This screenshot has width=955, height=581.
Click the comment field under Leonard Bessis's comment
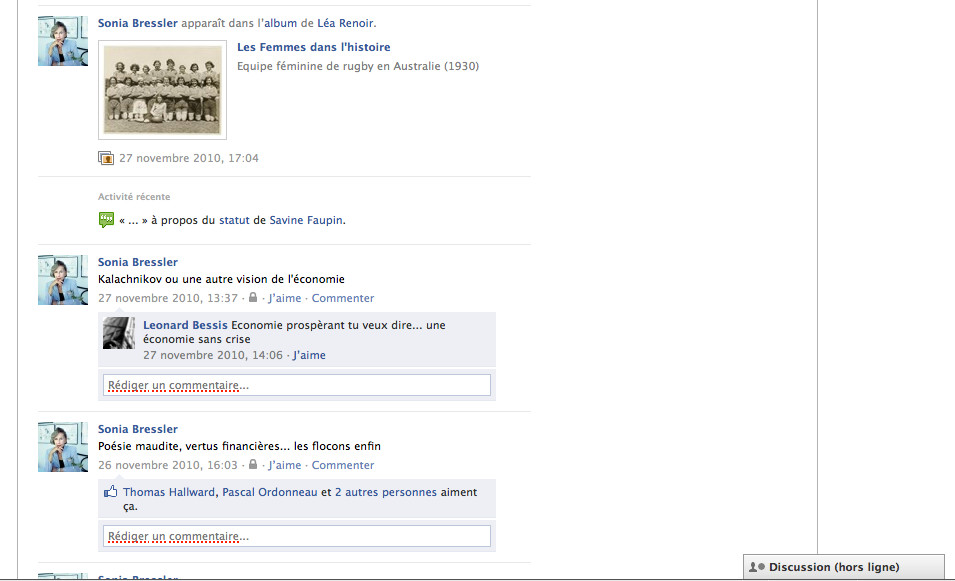[297, 385]
